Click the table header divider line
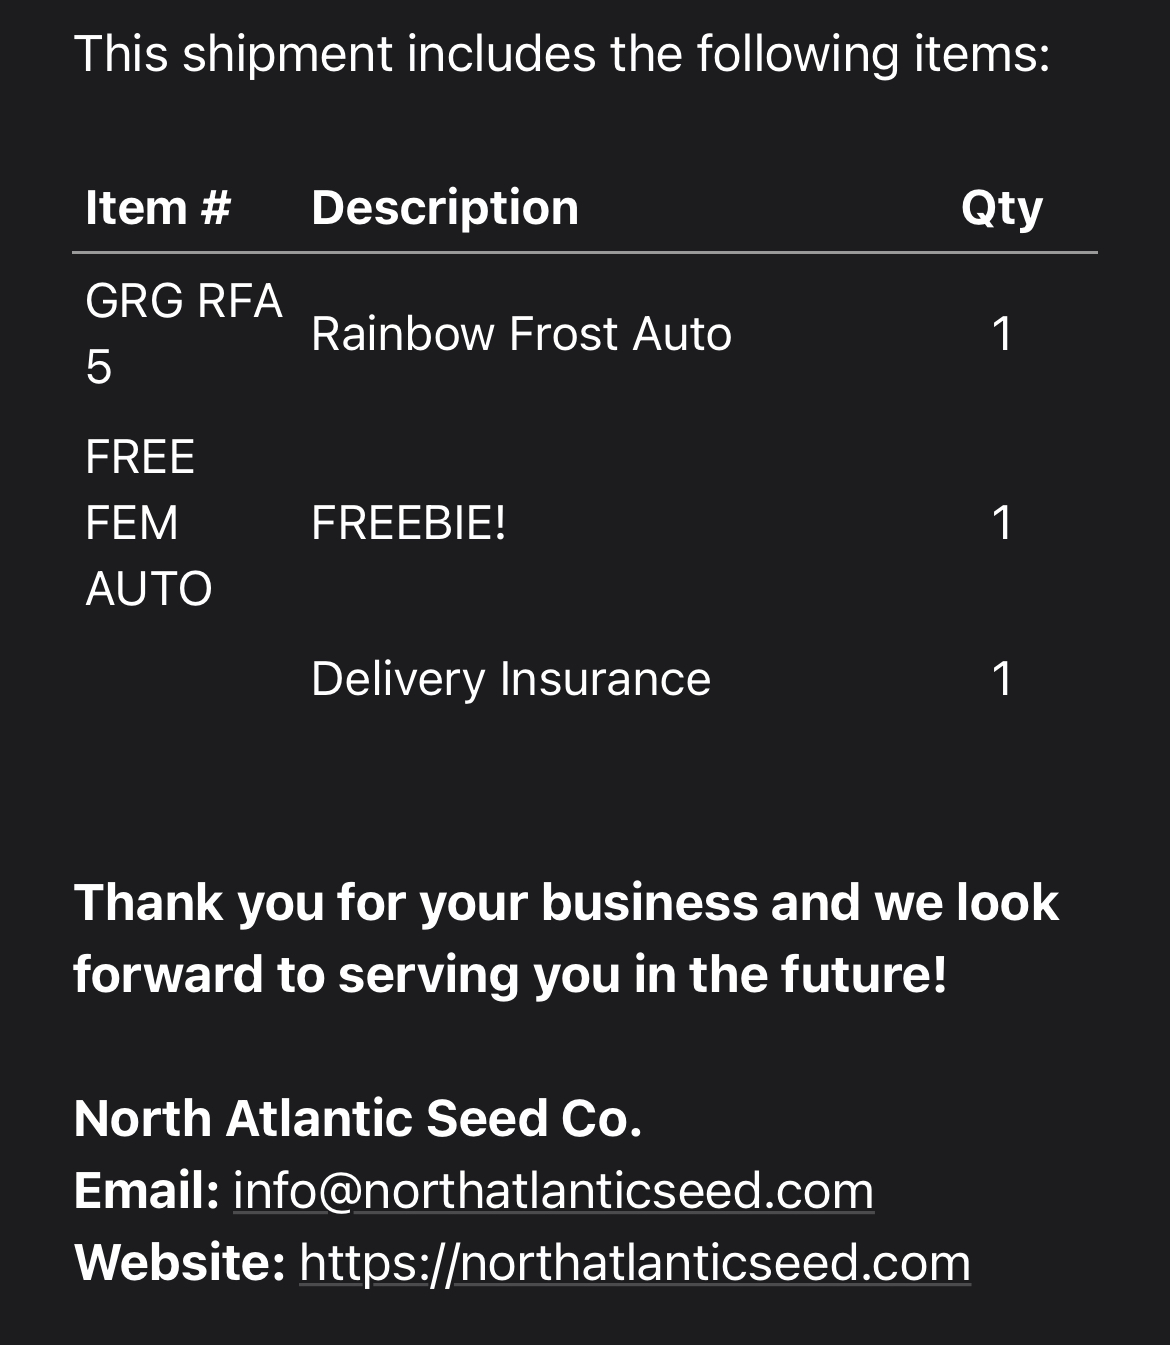Image resolution: width=1170 pixels, height=1345 pixels. coord(585,253)
